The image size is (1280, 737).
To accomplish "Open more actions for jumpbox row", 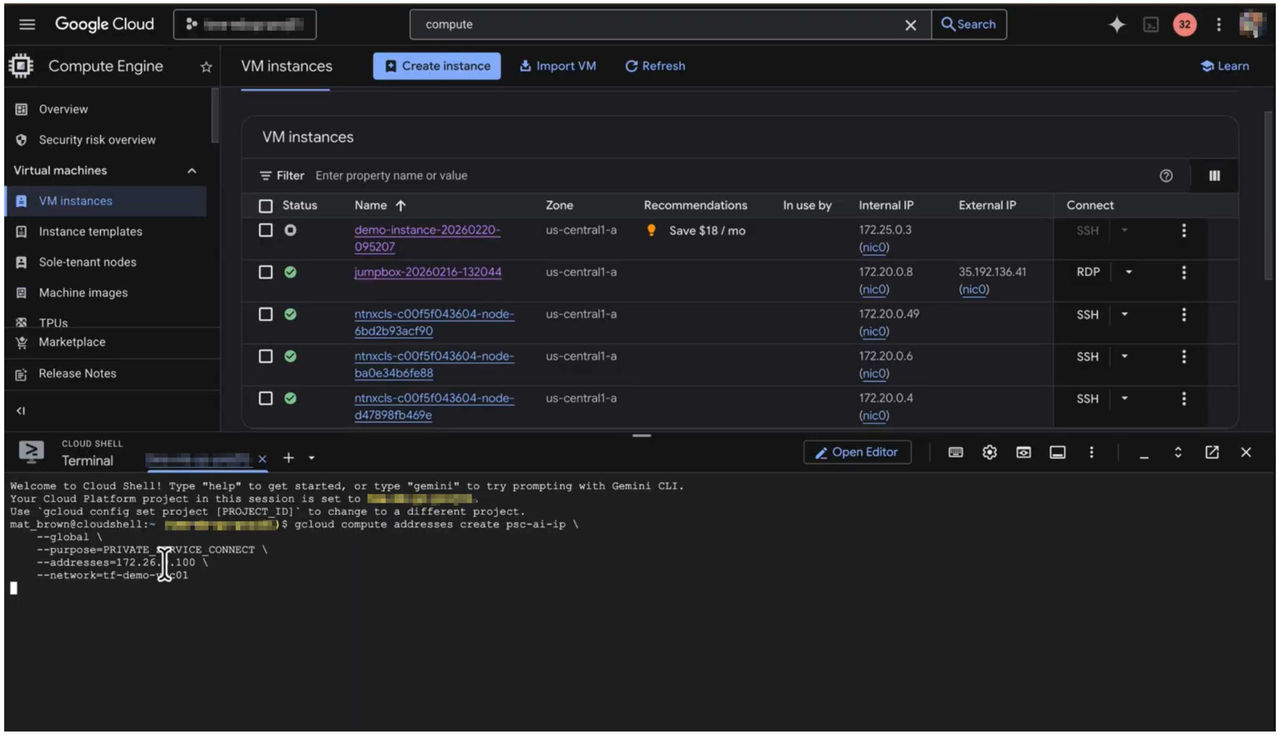I will point(1184,272).
